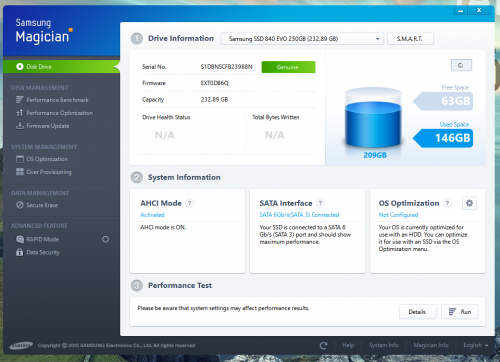
Task: Open Help in footer
Action: click(x=348, y=345)
